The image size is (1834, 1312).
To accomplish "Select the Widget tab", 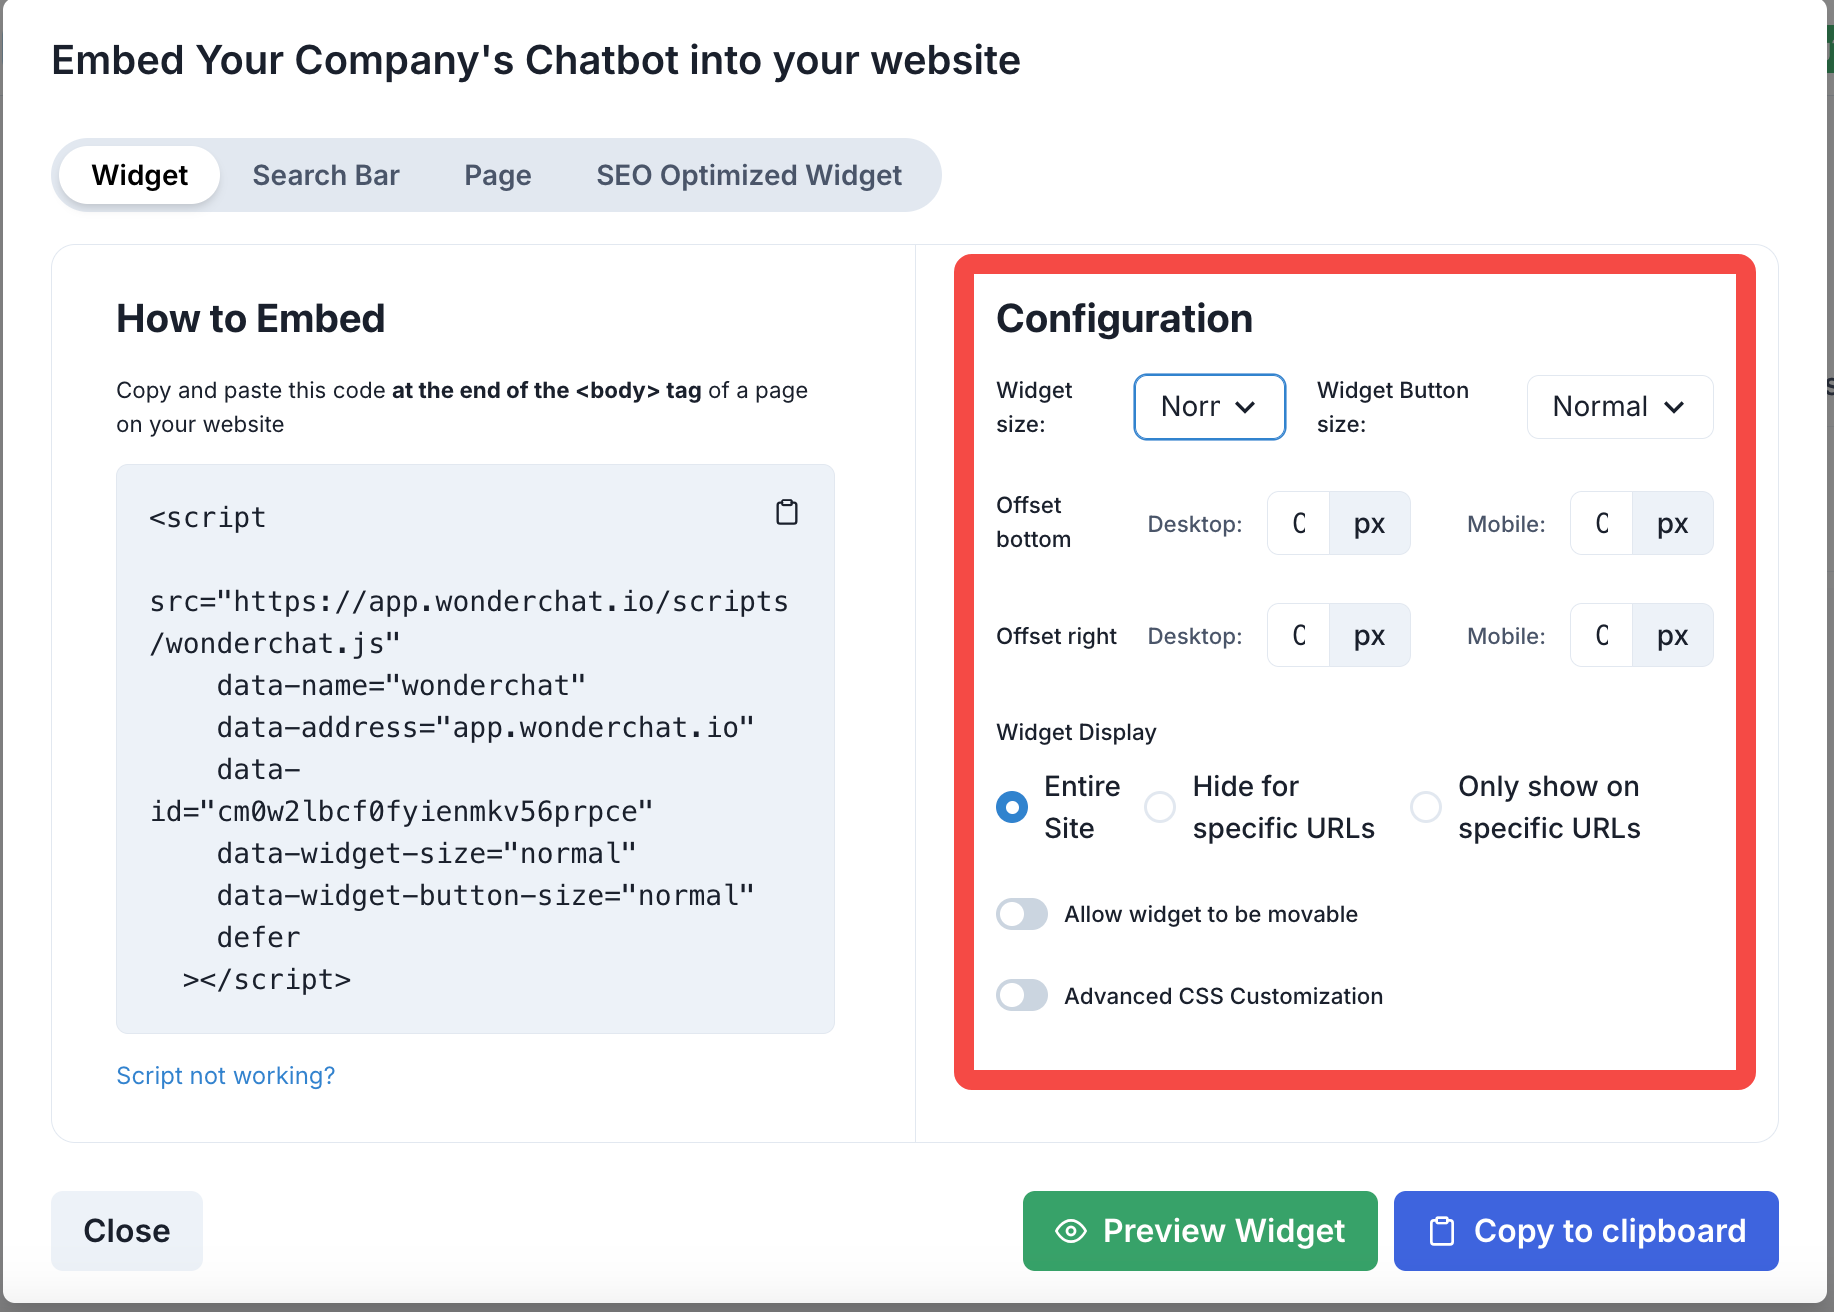I will tap(140, 175).
